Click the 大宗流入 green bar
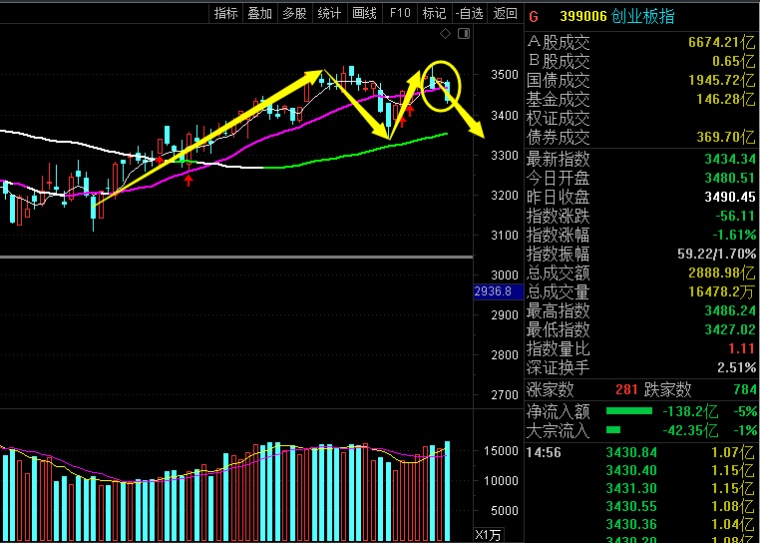 tap(613, 430)
